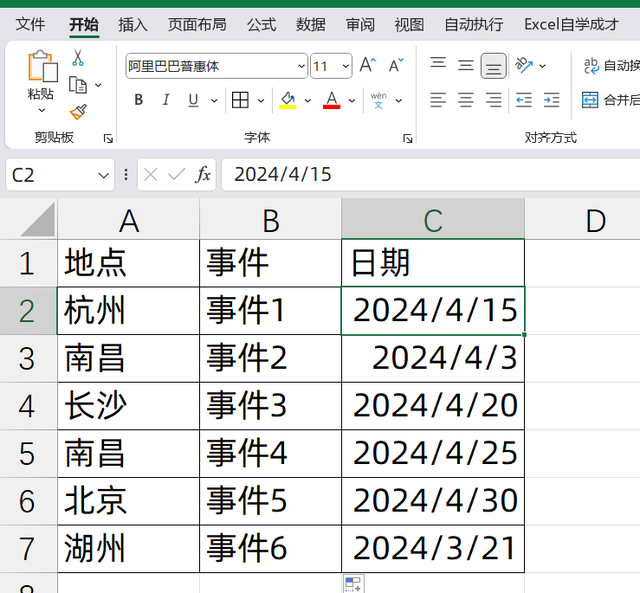
Task: Expand border options dropdown
Action: [261, 100]
